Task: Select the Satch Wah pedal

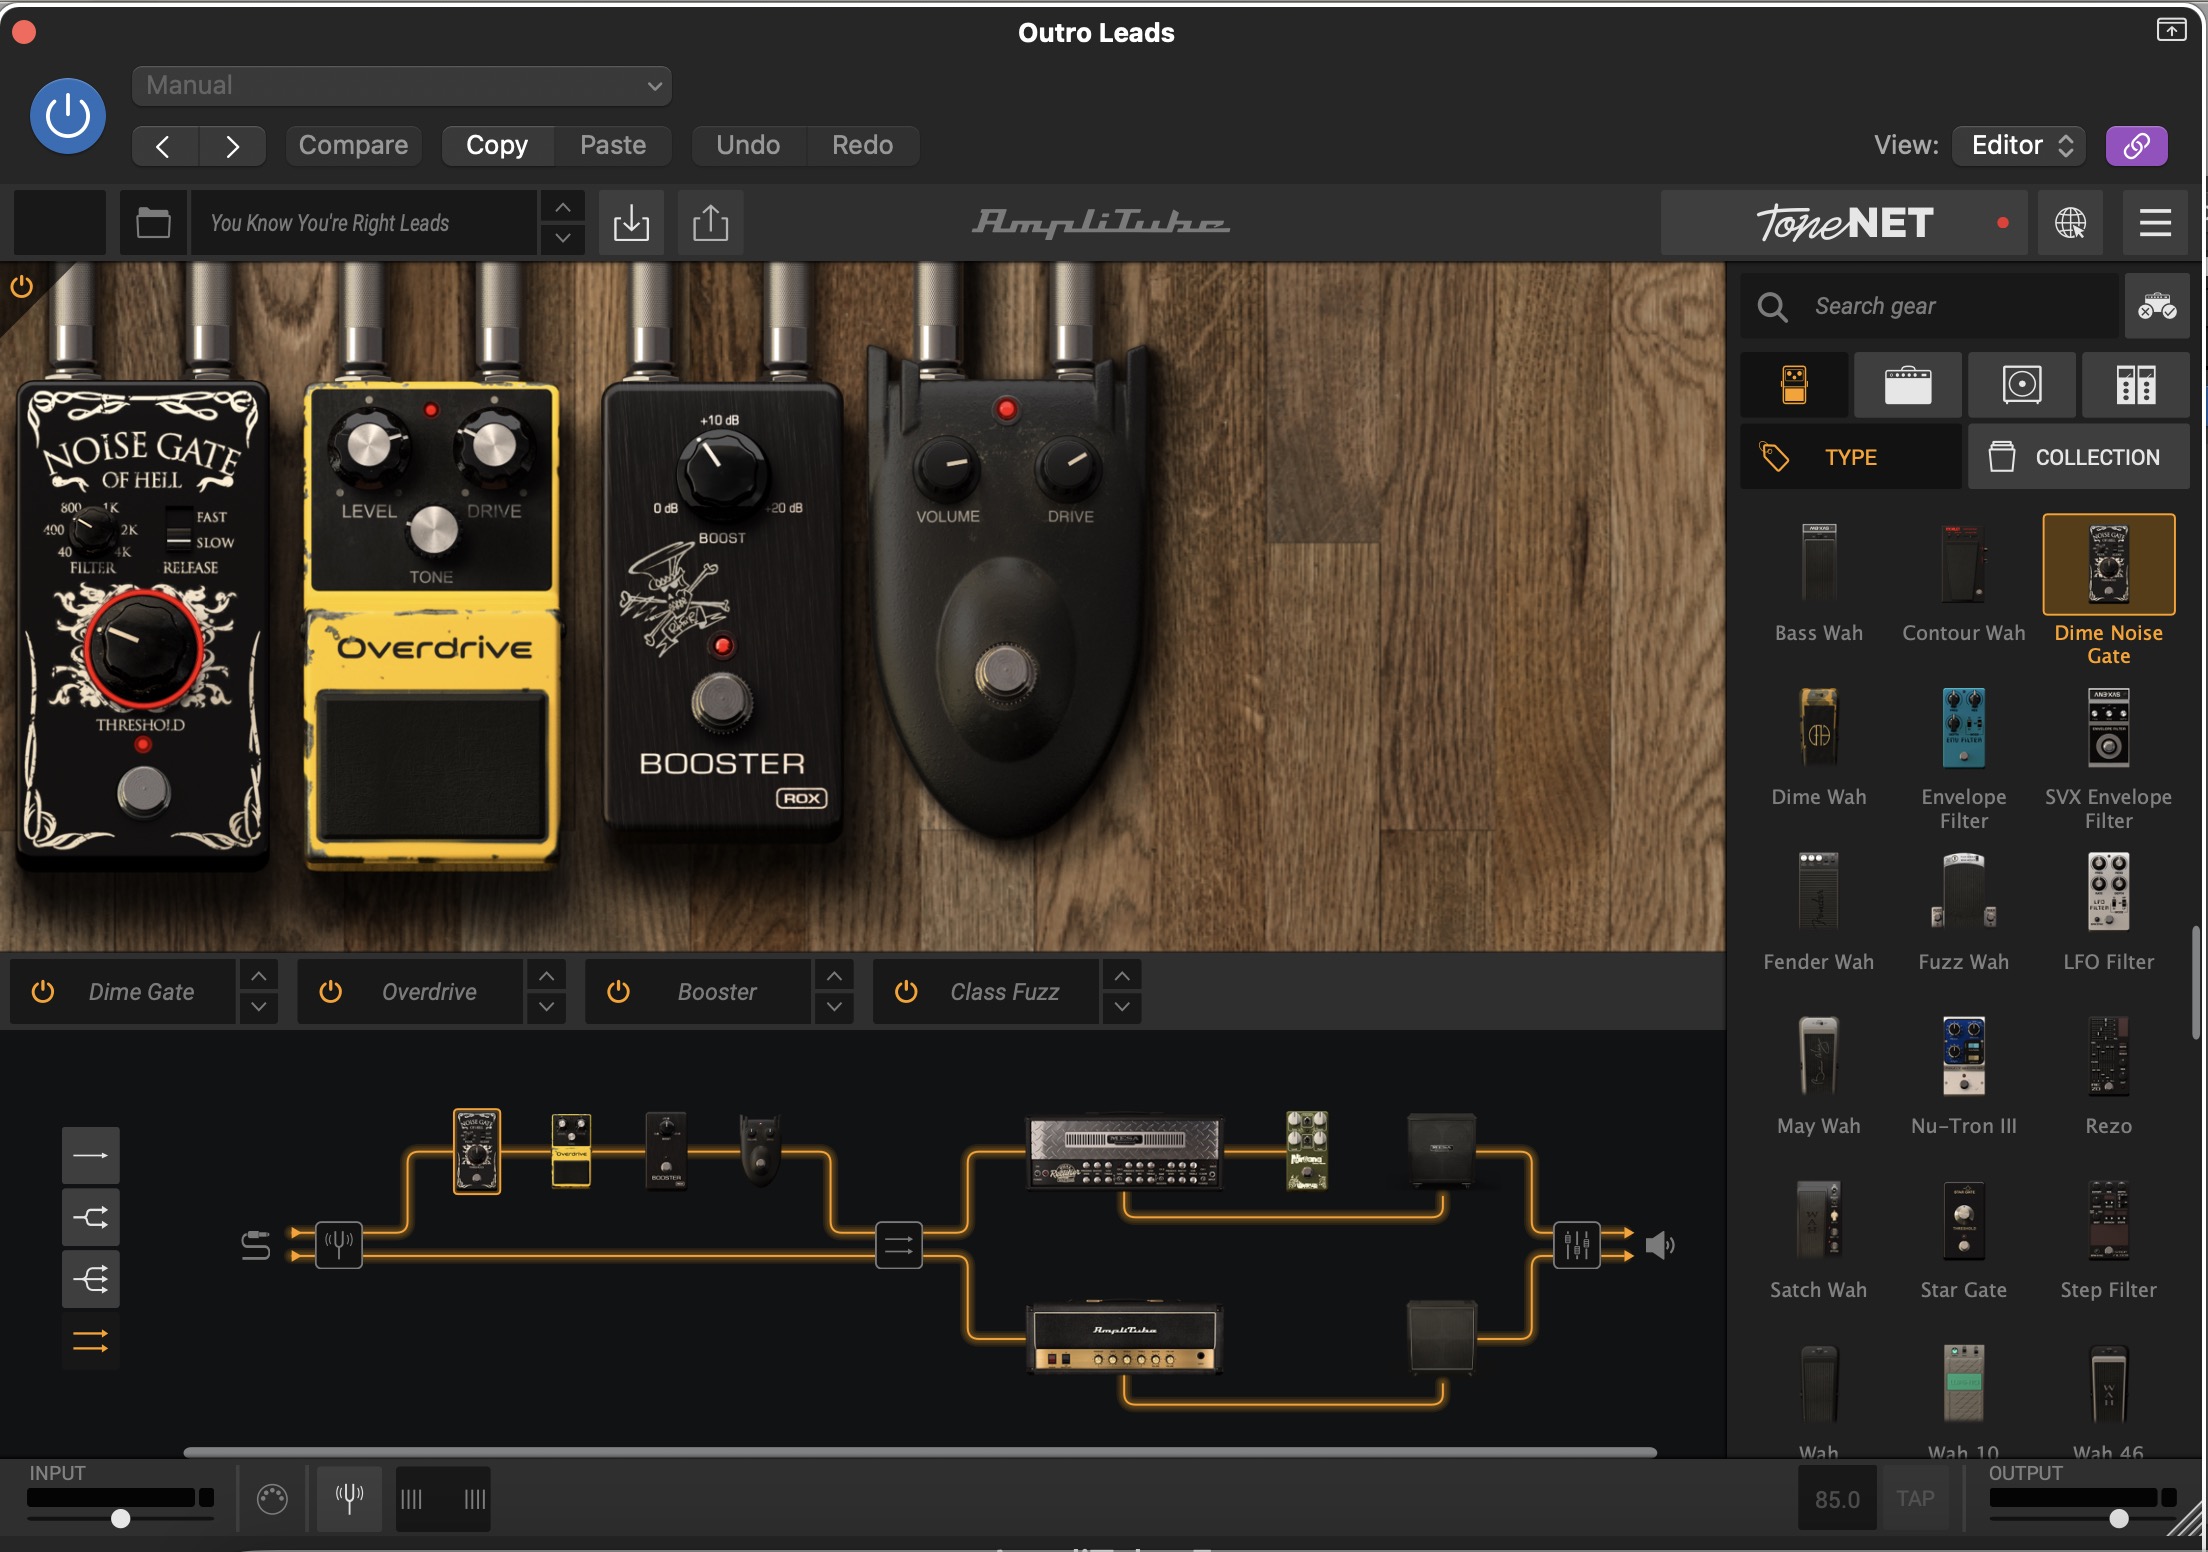Action: (1819, 1239)
